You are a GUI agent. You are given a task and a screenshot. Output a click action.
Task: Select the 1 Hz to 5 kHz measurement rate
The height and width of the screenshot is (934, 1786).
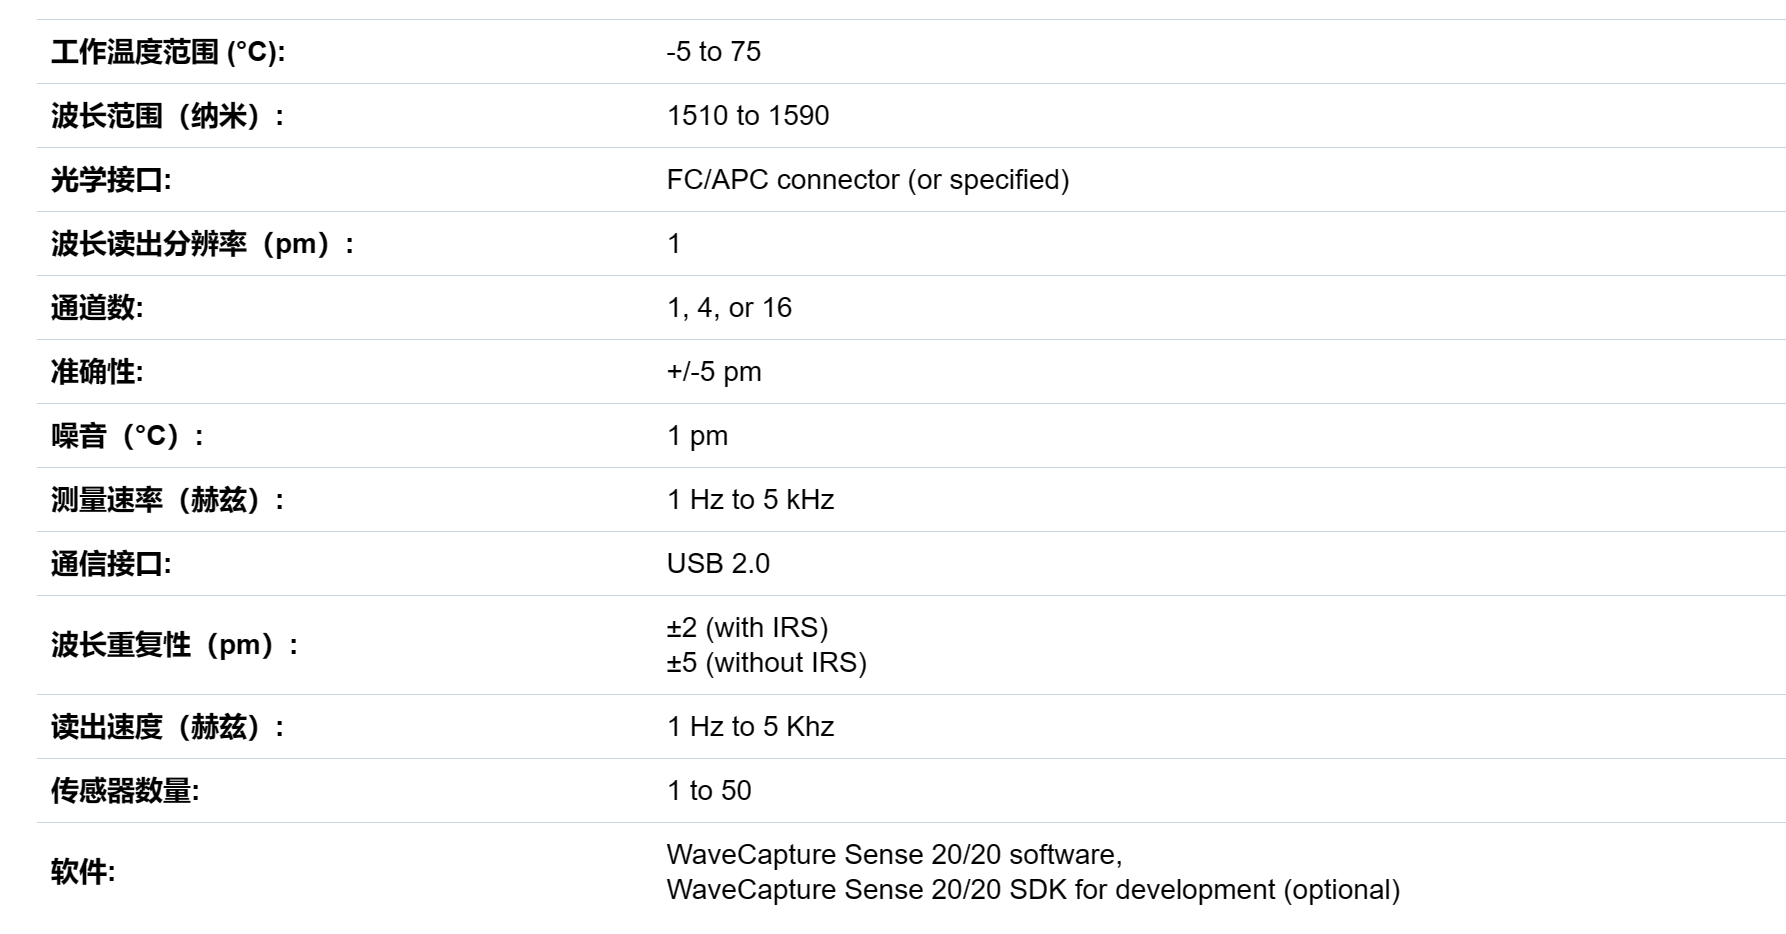coord(750,500)
